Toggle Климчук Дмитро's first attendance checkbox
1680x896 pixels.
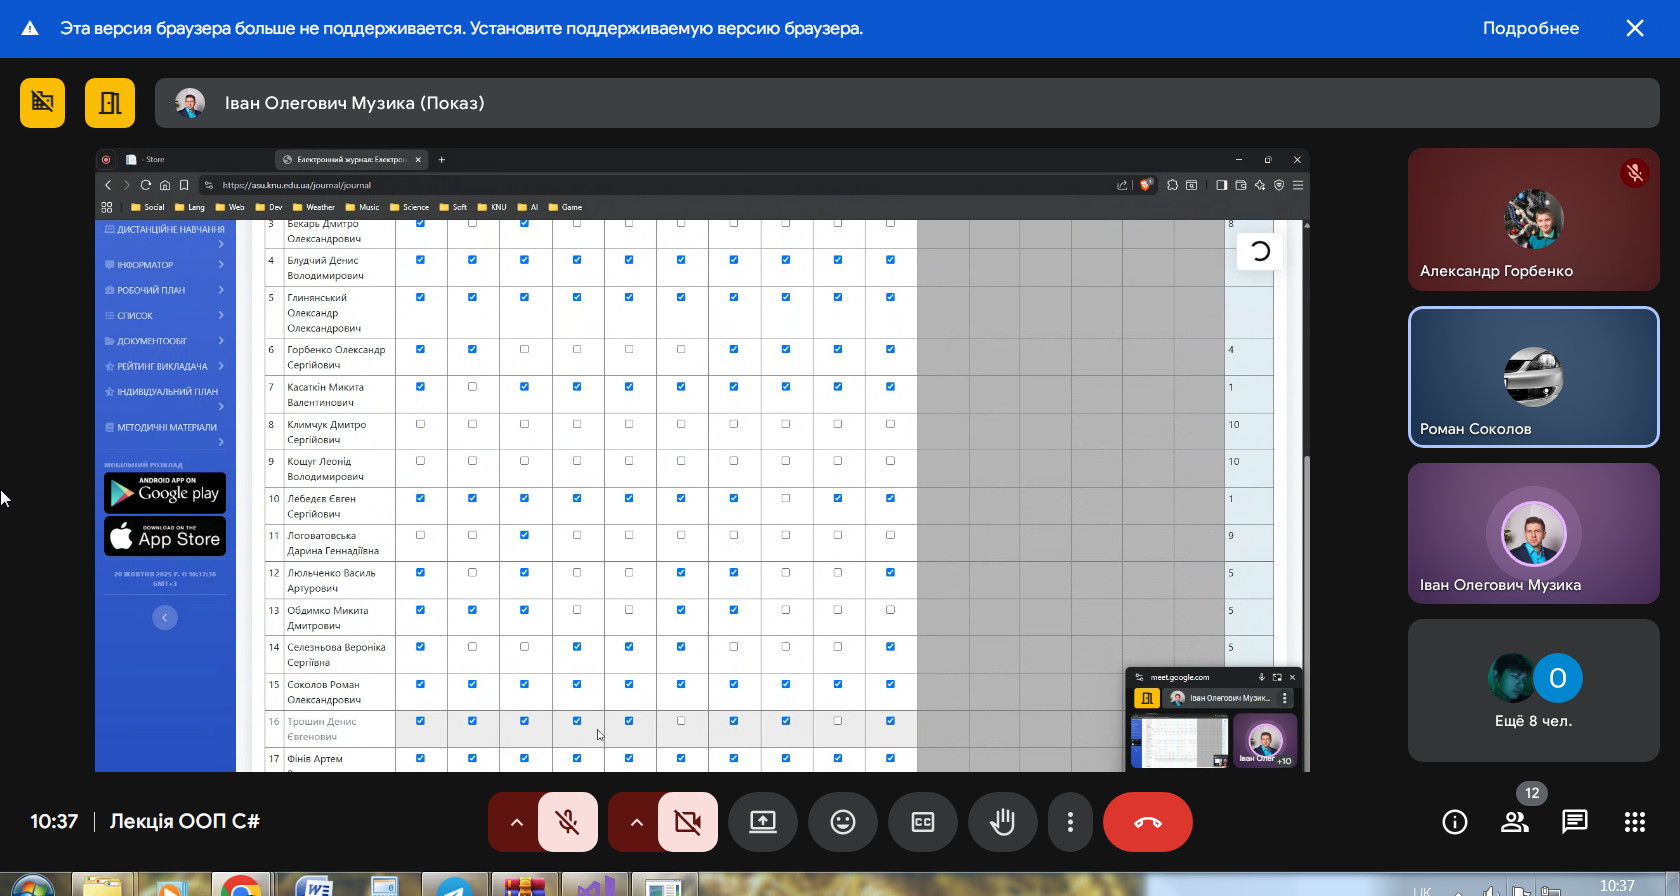click(420, 424)
